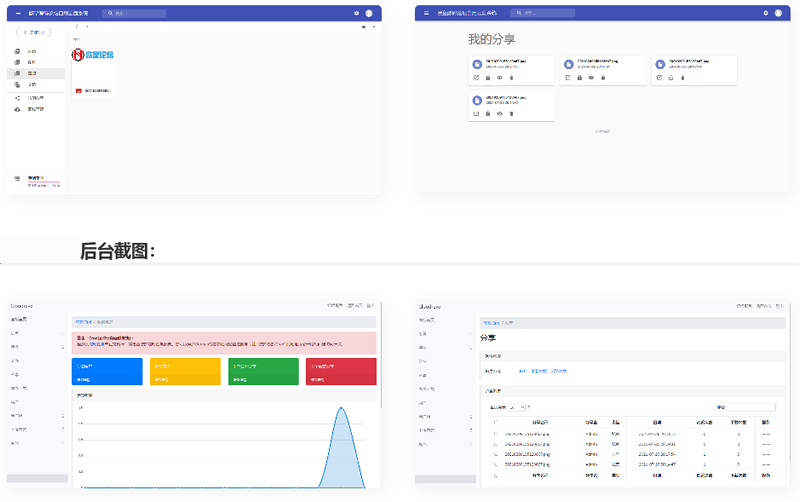
Task: Open the first share card's link icon
Action: coord(476,77)
